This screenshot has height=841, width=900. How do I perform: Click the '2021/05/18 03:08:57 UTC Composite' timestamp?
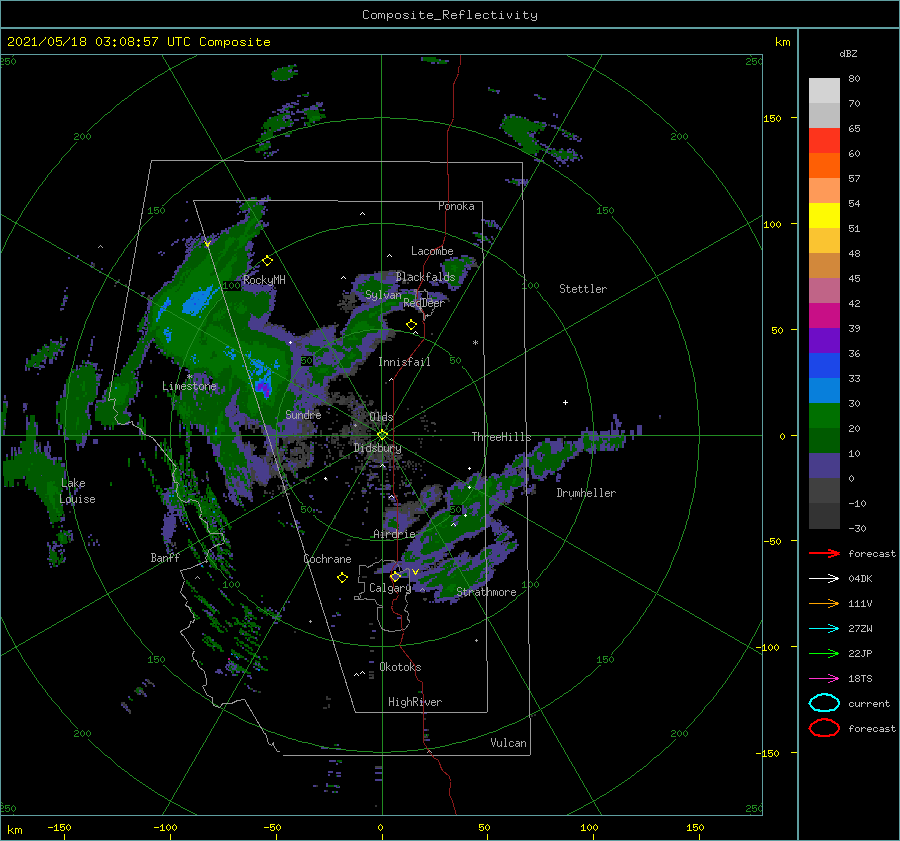point(138,42)
